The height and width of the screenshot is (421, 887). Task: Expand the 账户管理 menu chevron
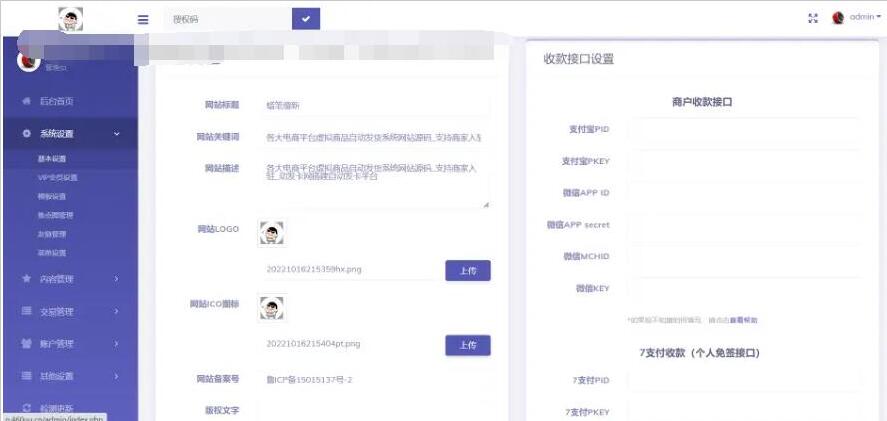pos(117,343)
